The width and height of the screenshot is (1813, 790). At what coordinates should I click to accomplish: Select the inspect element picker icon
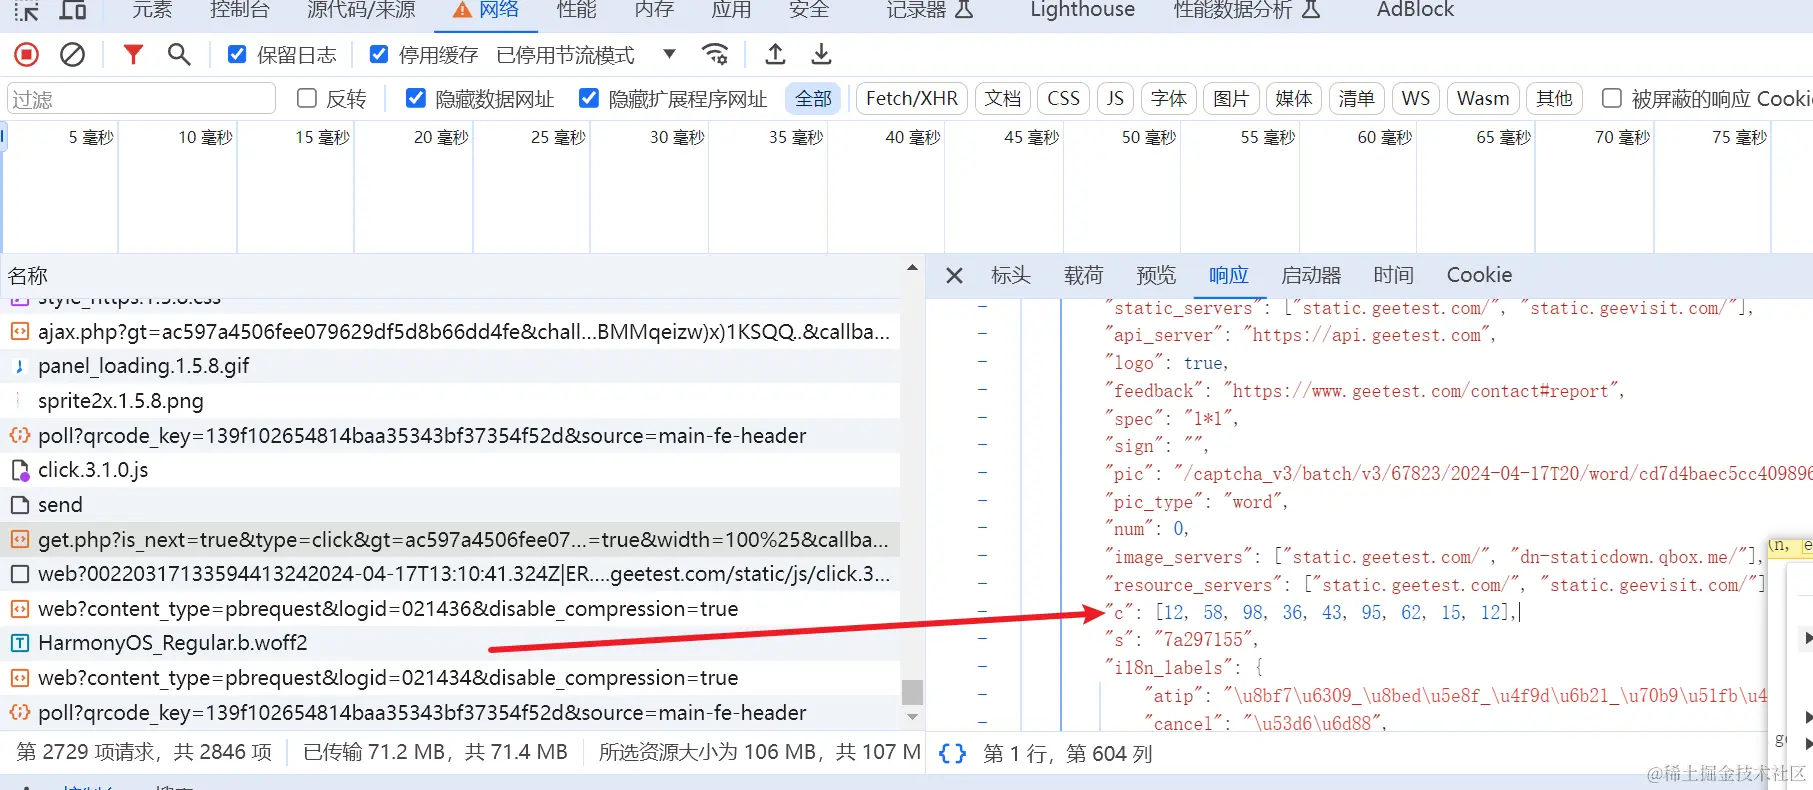[27, 10]
